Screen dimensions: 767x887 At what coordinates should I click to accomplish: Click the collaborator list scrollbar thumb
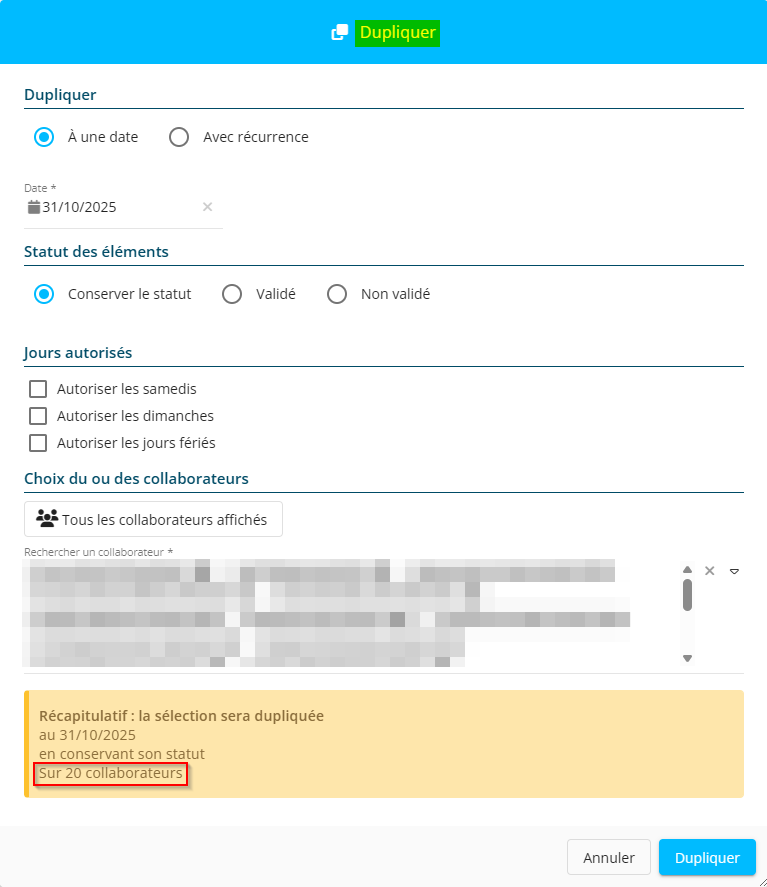687,595
